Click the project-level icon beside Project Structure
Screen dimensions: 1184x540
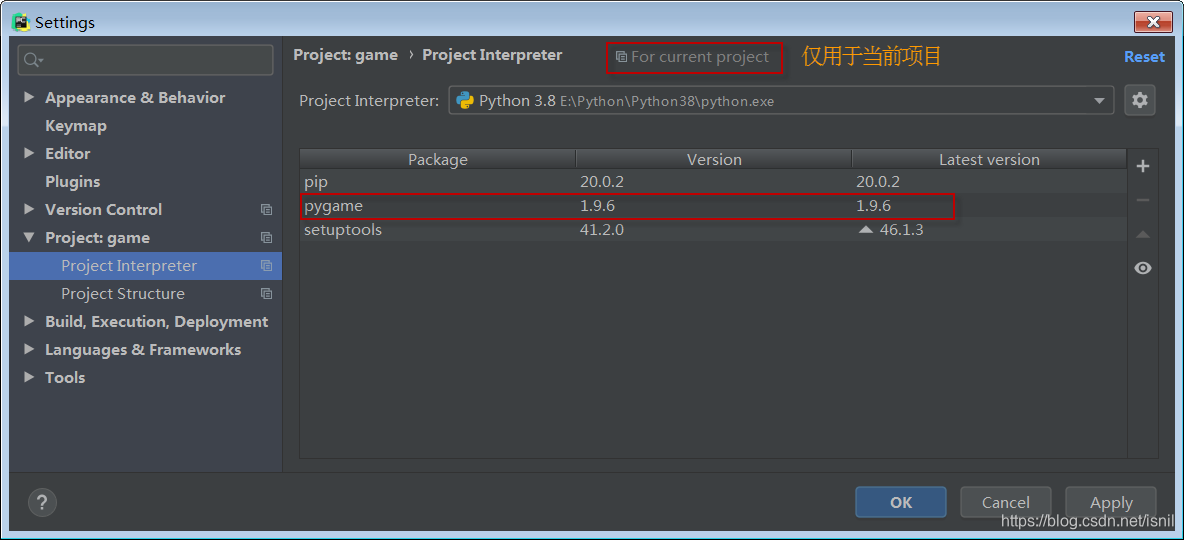click(267, 294)
